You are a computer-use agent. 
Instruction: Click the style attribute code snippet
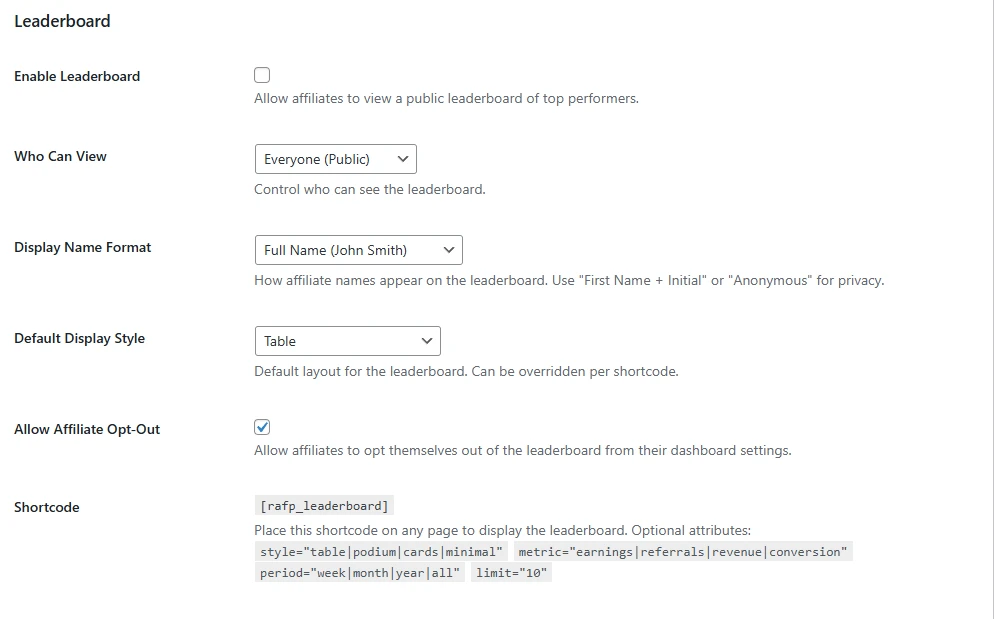[x=377, y=551]
